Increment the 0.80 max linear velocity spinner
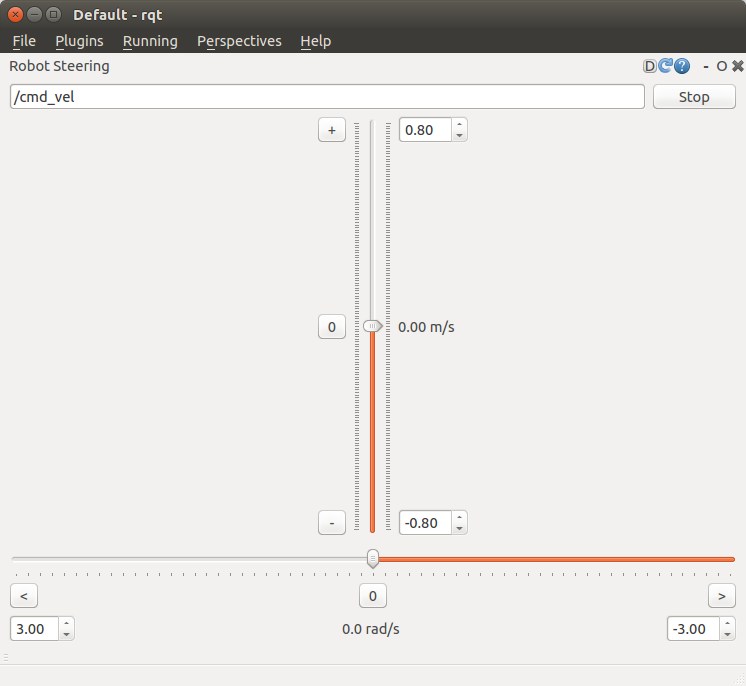746x686 pixels. (x=459, y=125)
